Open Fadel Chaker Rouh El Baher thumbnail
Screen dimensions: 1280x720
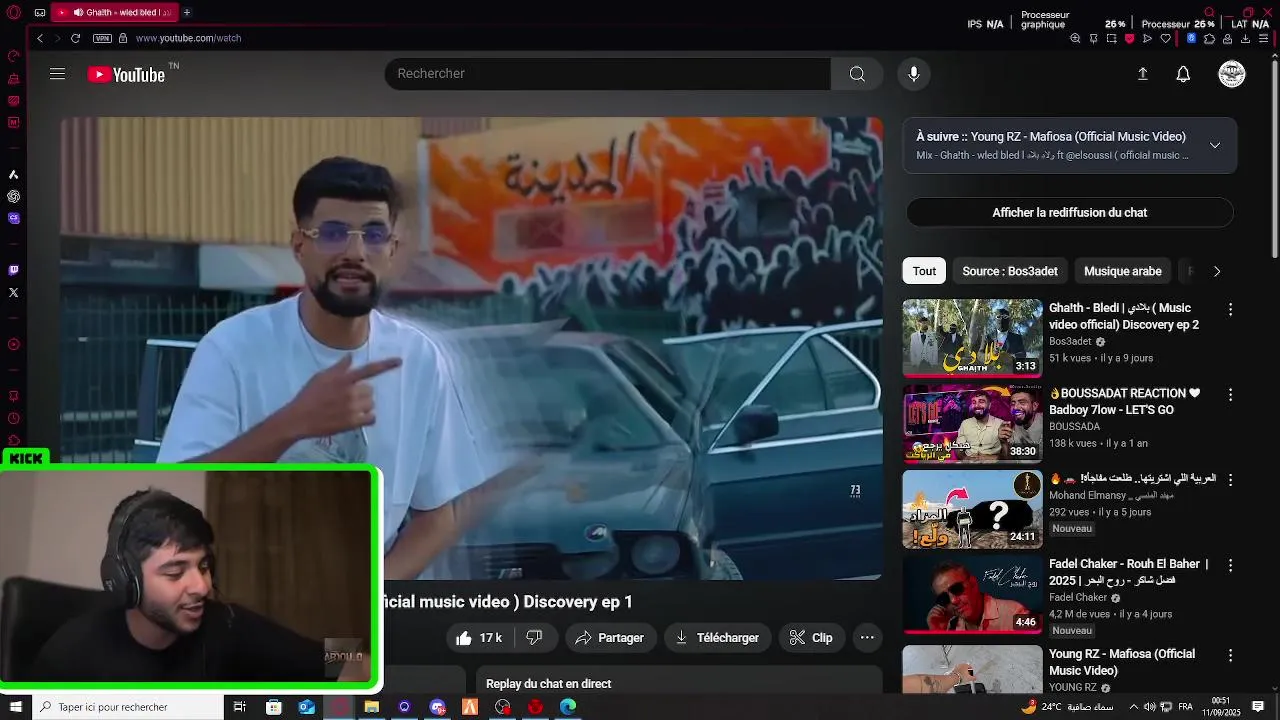click(972, 595)
